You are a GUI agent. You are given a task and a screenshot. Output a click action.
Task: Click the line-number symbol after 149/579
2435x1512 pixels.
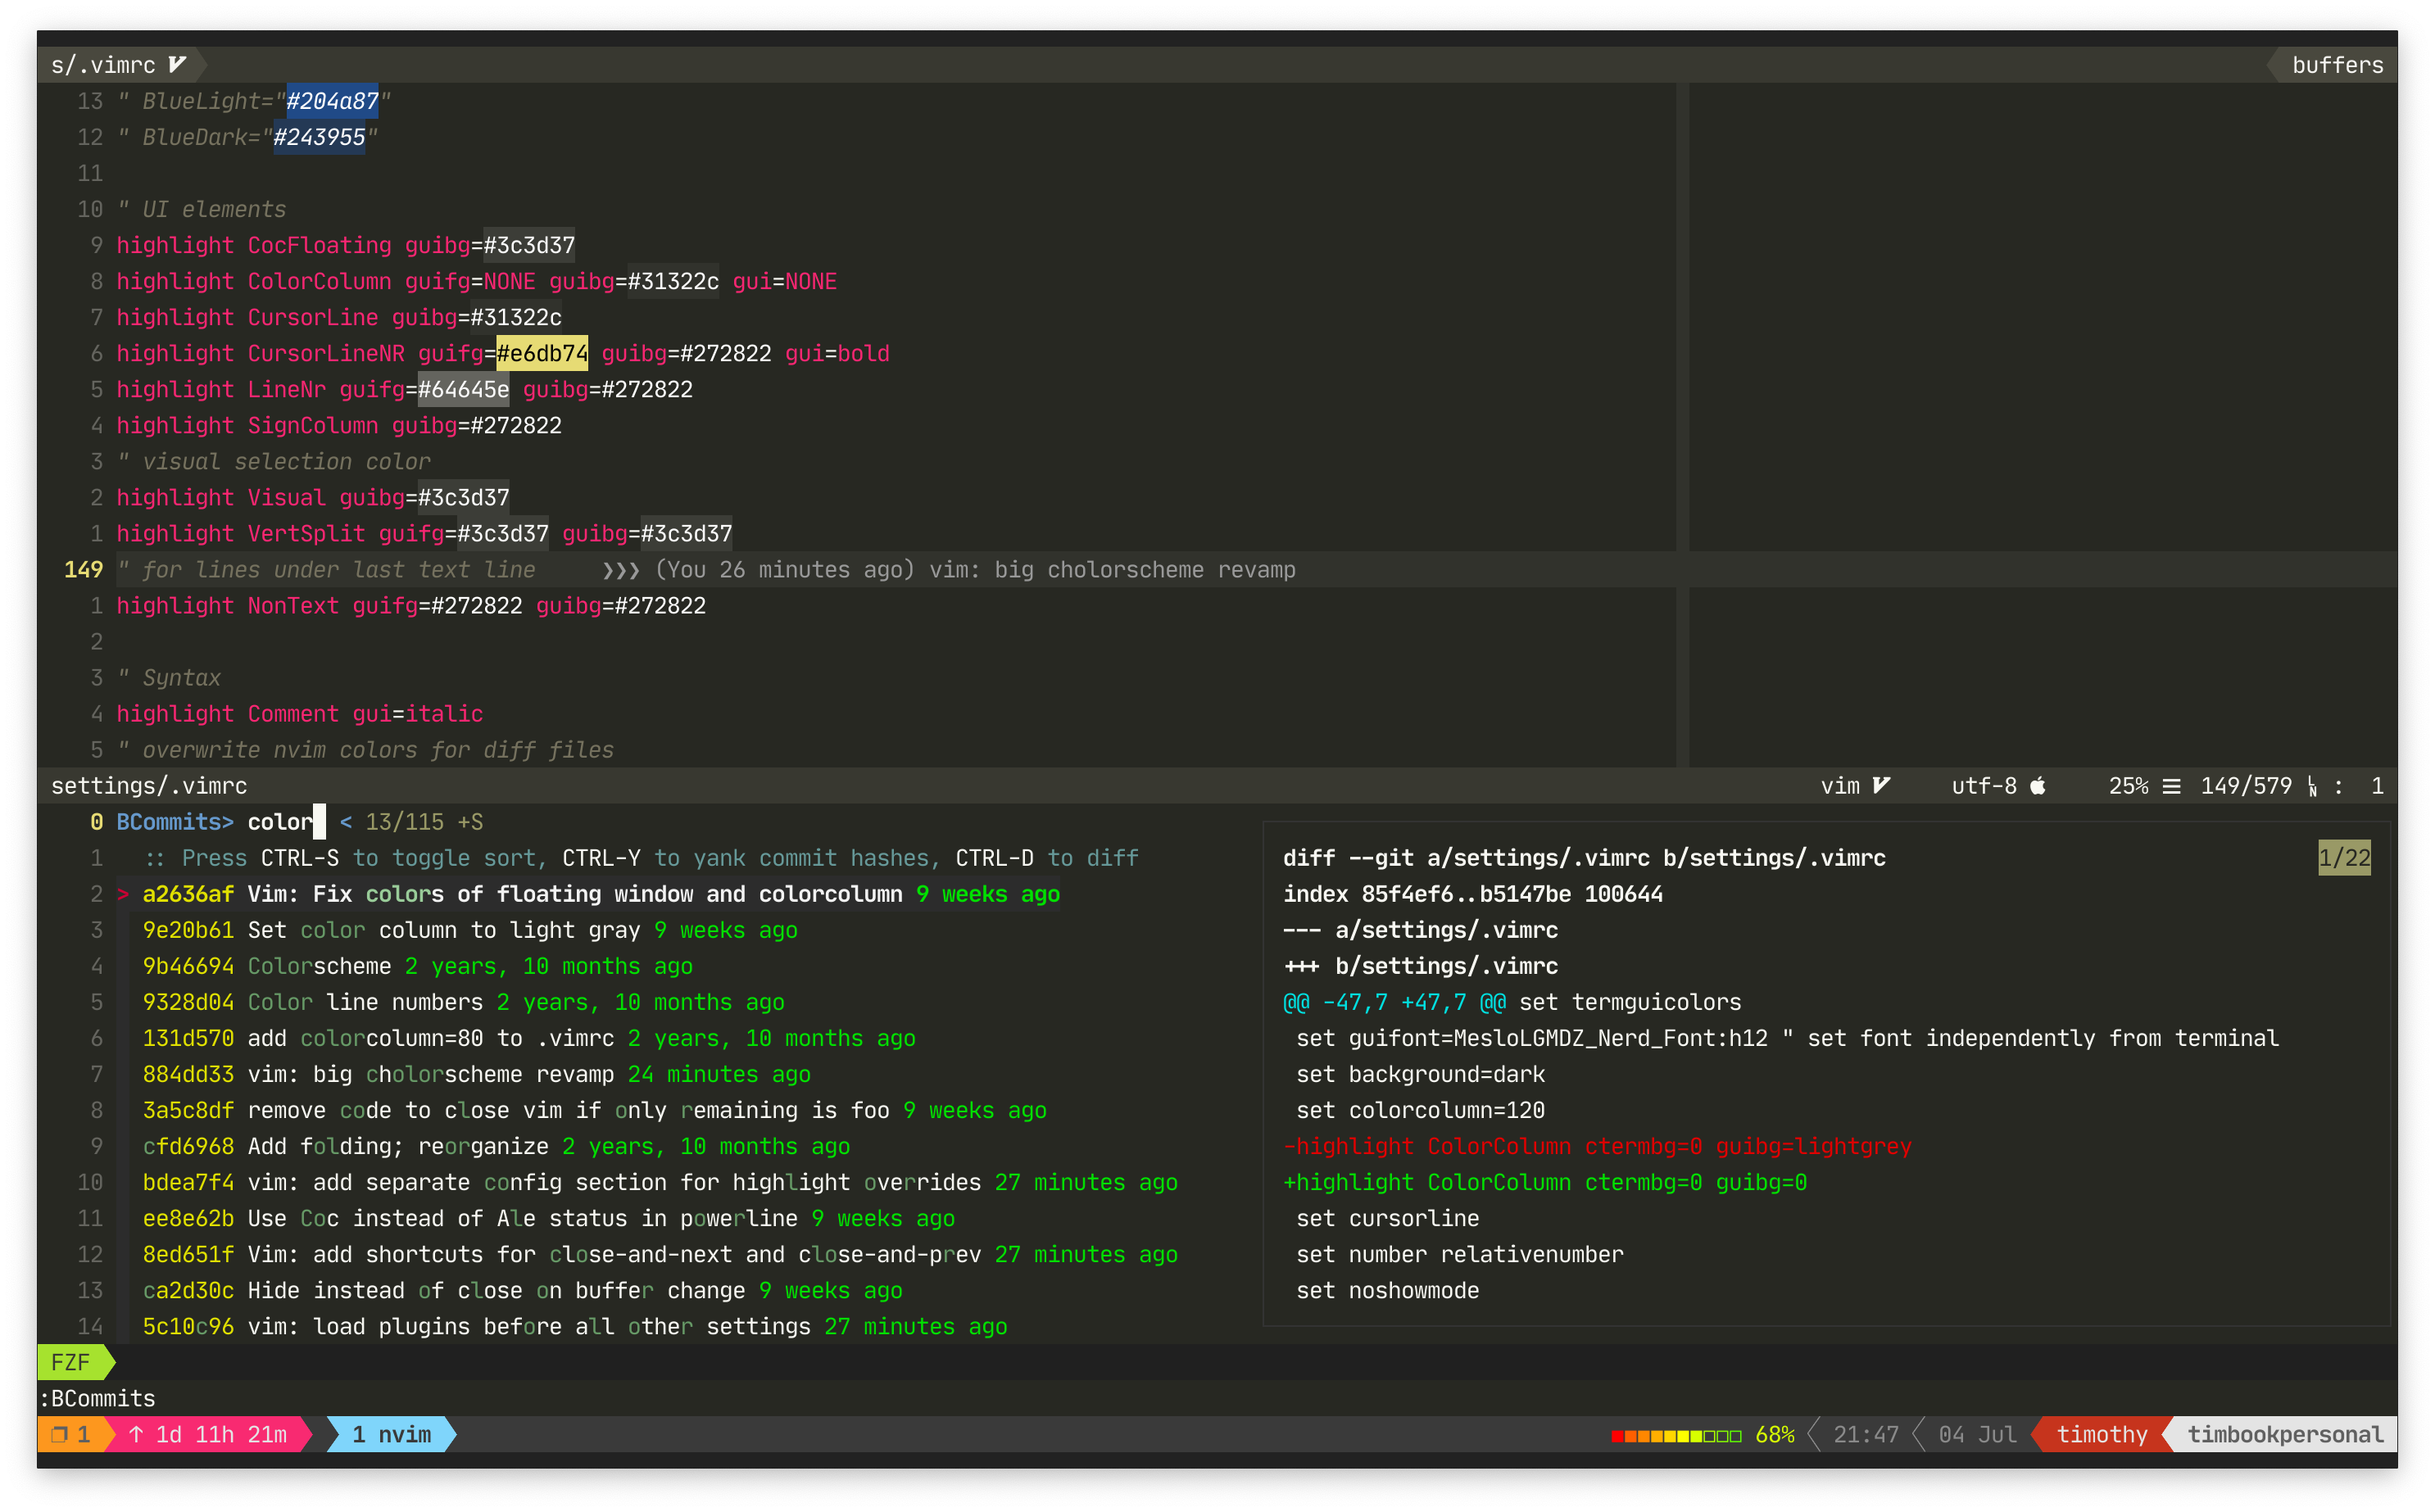pos(2312,786)
